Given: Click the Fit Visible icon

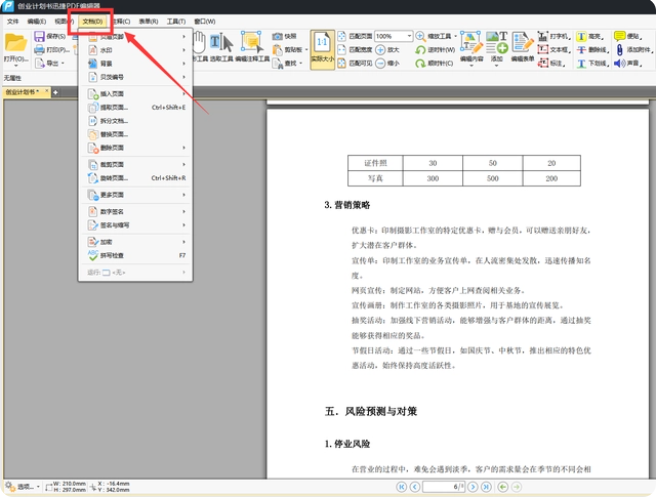Looking at the screenshot, I should tap(342, 63).
